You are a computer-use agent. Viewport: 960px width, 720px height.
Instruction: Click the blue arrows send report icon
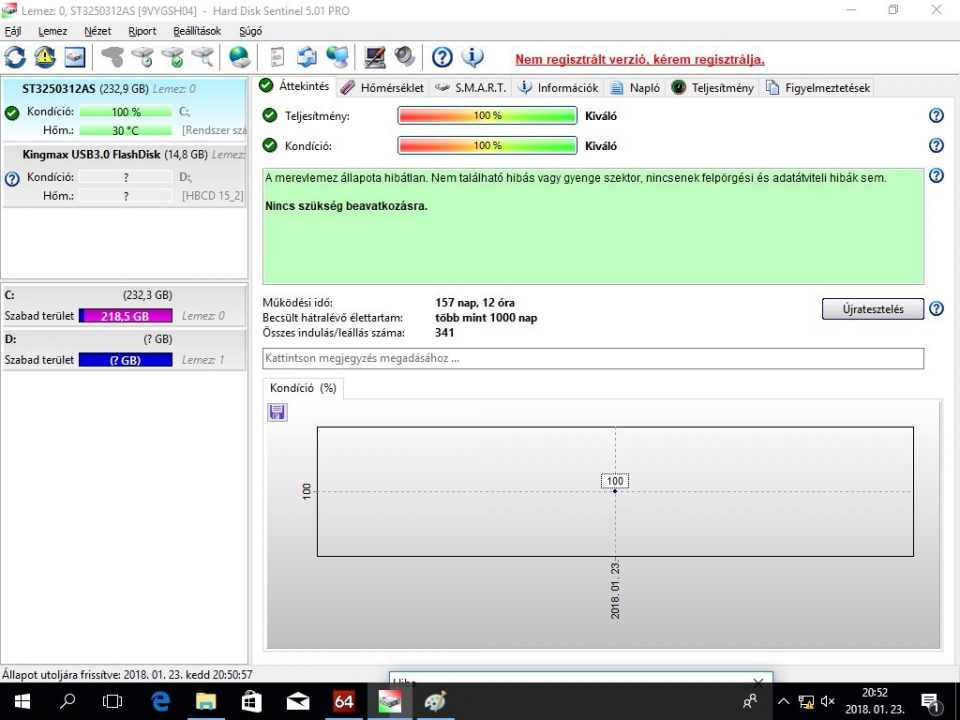click(x=307, y=58)
